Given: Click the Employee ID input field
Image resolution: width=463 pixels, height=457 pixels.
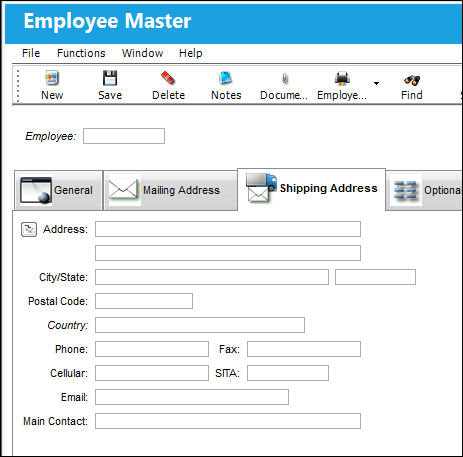Looking at the screenshot, I should pos(124,136).
